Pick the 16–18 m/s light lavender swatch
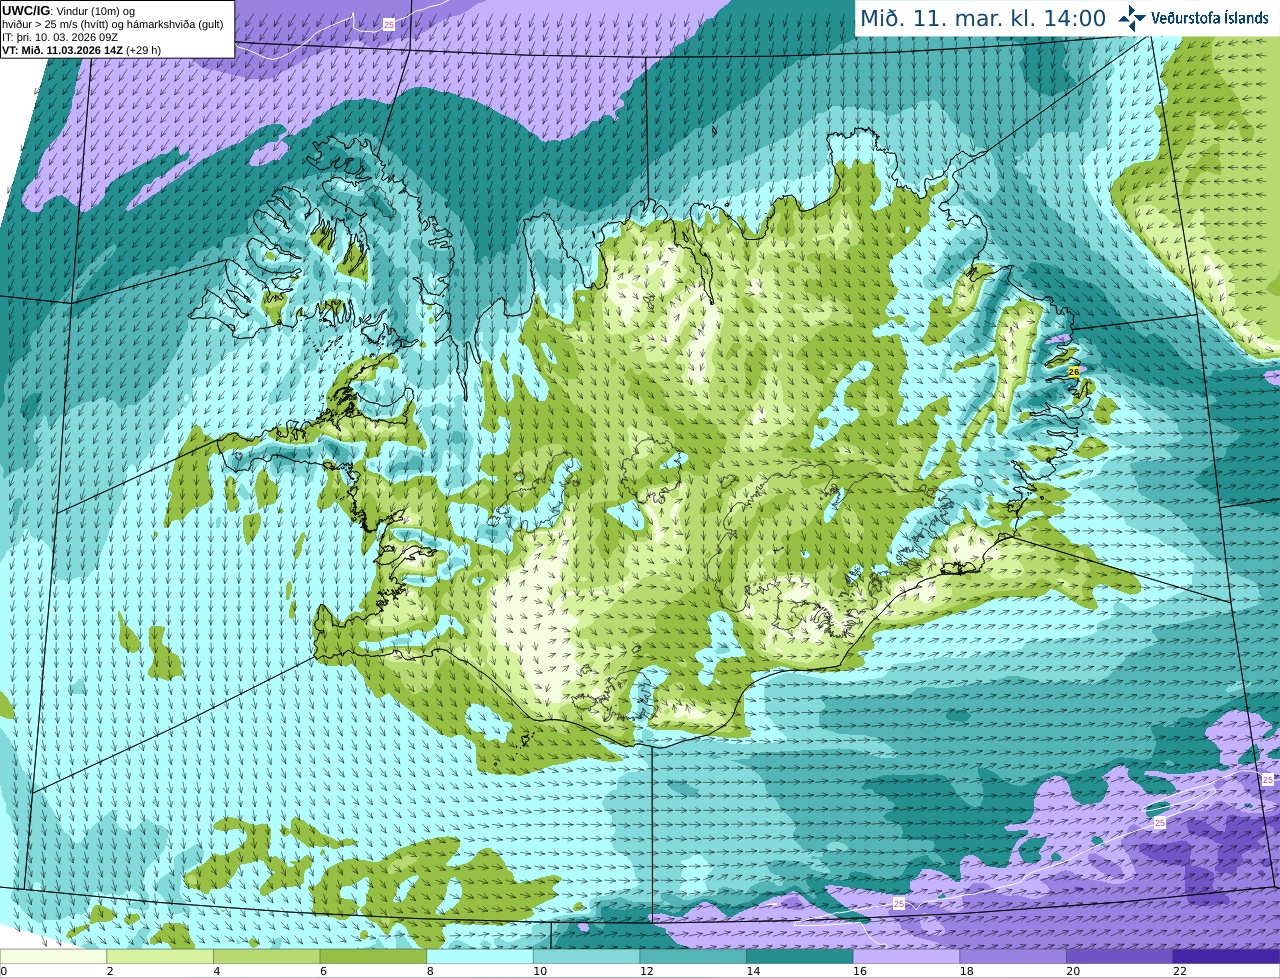The width and height of the screenshot is (1280, 978). tap(906, 956)
